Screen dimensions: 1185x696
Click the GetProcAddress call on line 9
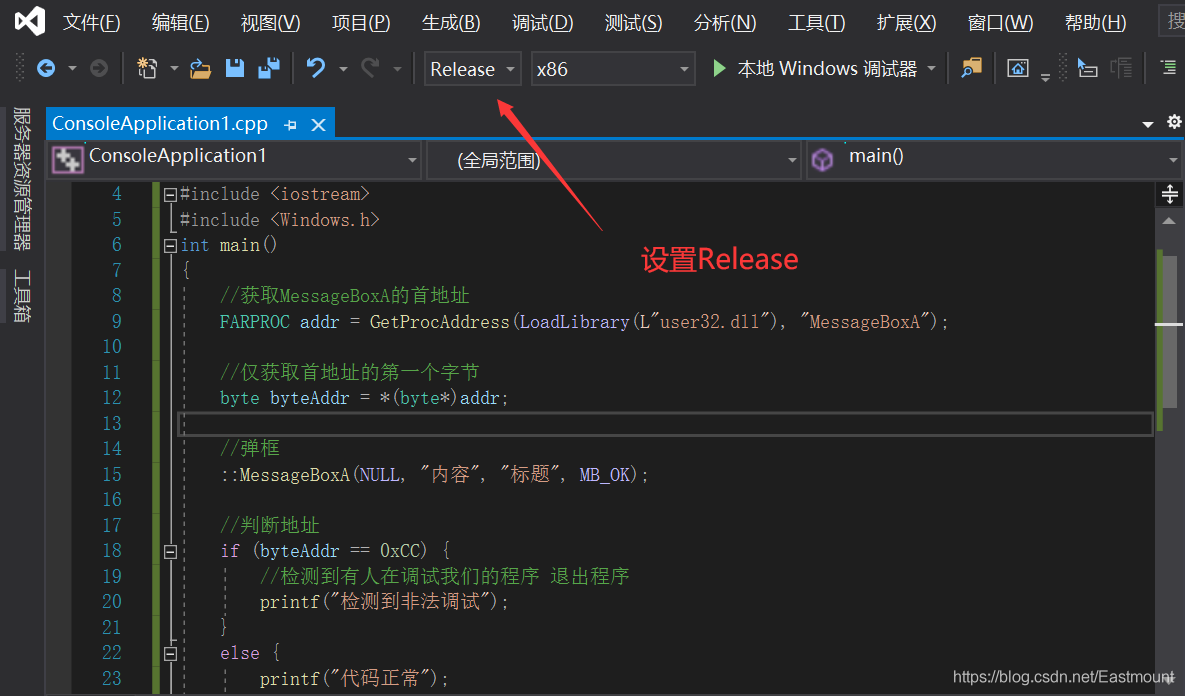(439, 323)
